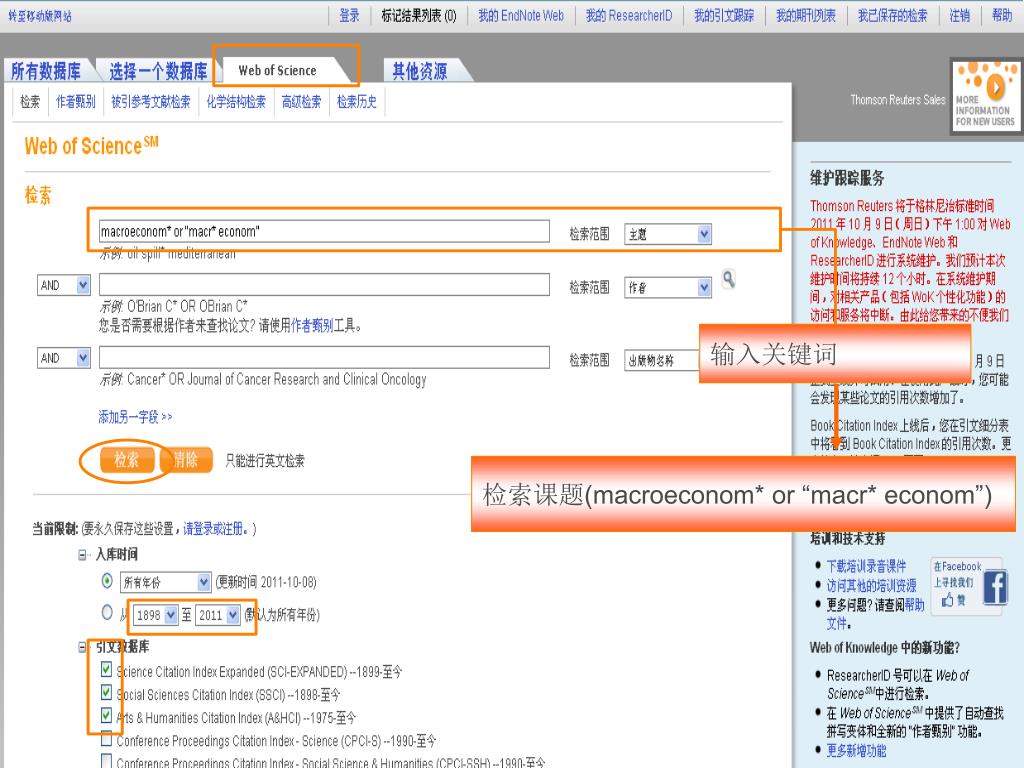Open Marked List (0) in top bar
1024x768 pixels.
[x=419, y=16]
